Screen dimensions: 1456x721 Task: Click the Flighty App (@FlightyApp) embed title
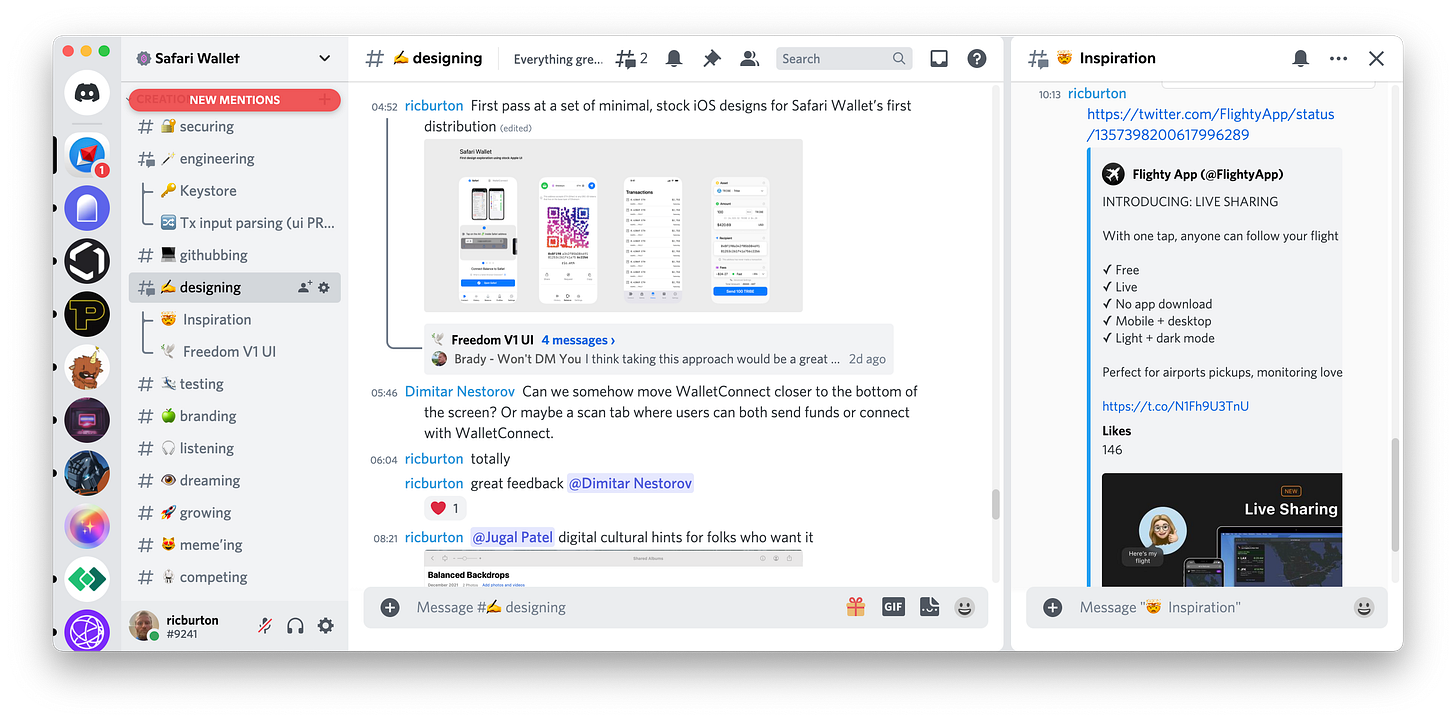click(x=1208, y=174)
